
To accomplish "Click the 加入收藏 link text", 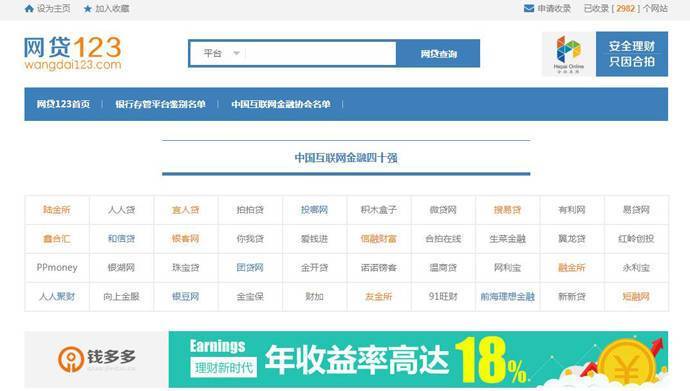I will point(112,8).
